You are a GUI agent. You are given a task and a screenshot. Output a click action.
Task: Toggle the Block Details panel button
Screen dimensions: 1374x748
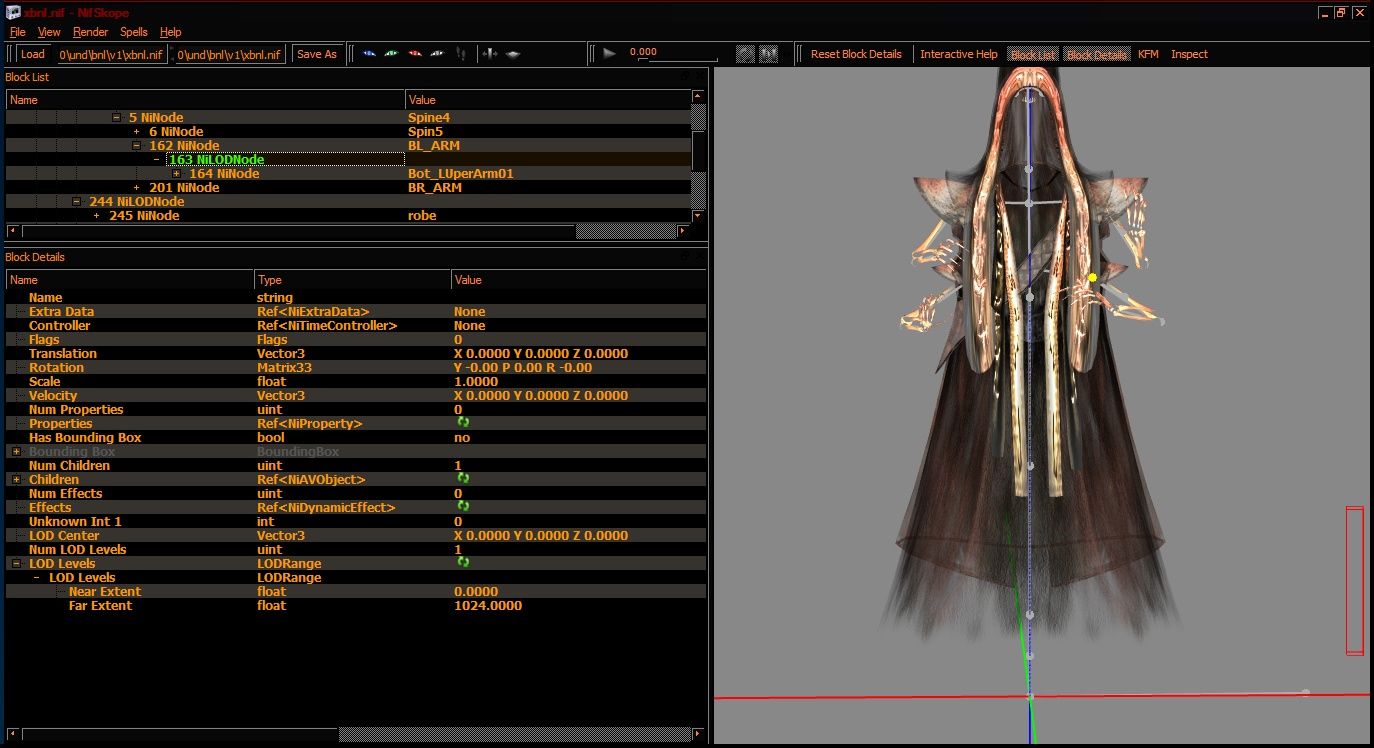coord(1097,54)
